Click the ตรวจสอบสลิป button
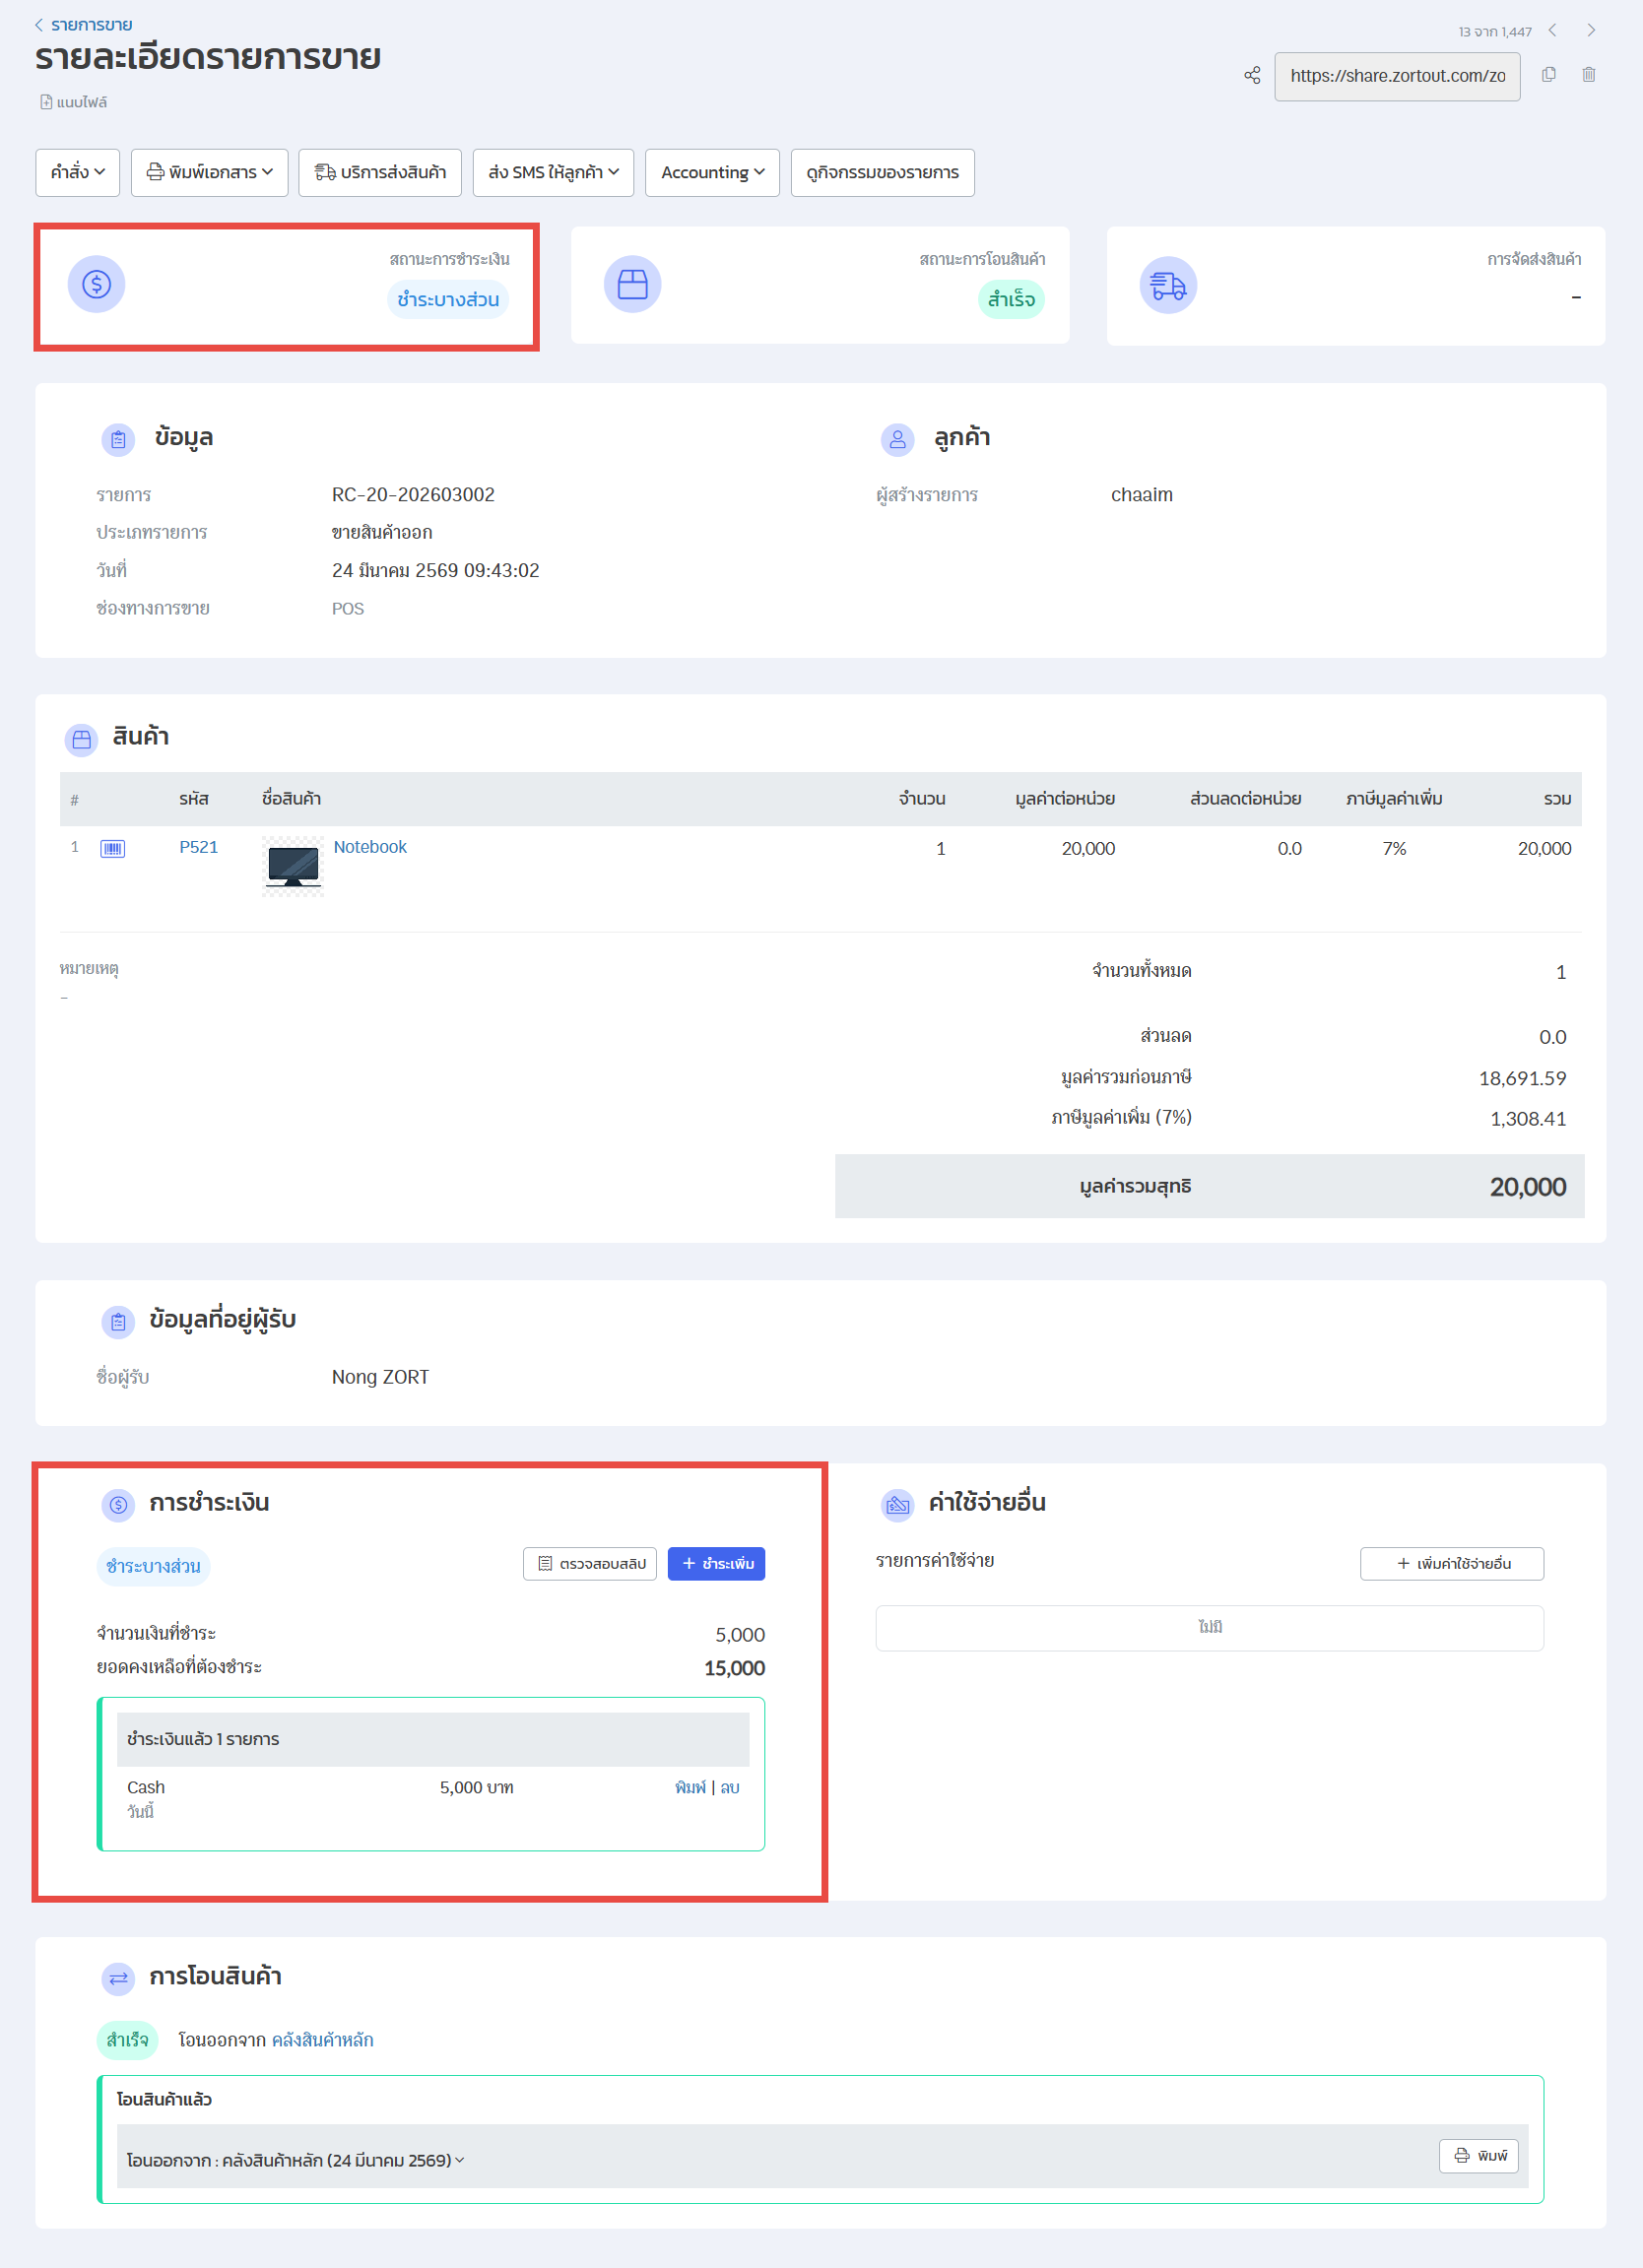1643x2268 pixels. tap(590, 1564)
